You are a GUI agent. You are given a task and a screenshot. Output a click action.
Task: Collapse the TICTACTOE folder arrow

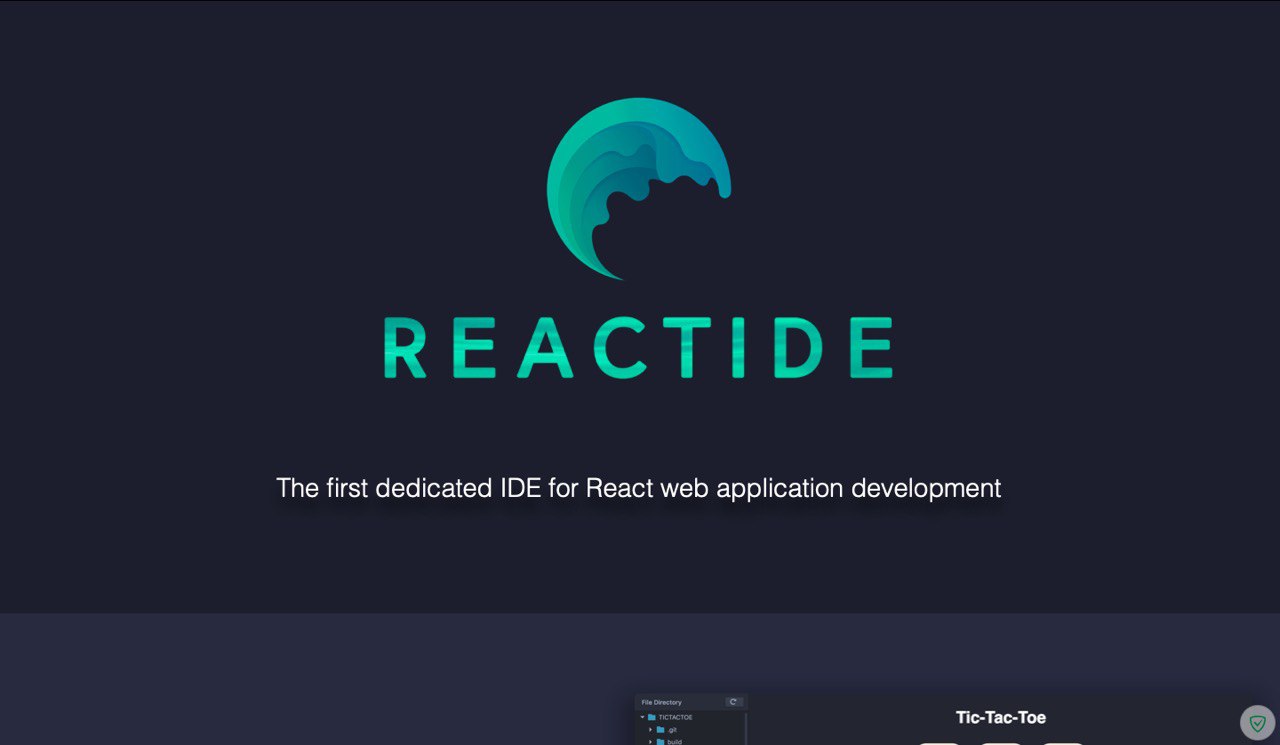[x=642, y=717]
